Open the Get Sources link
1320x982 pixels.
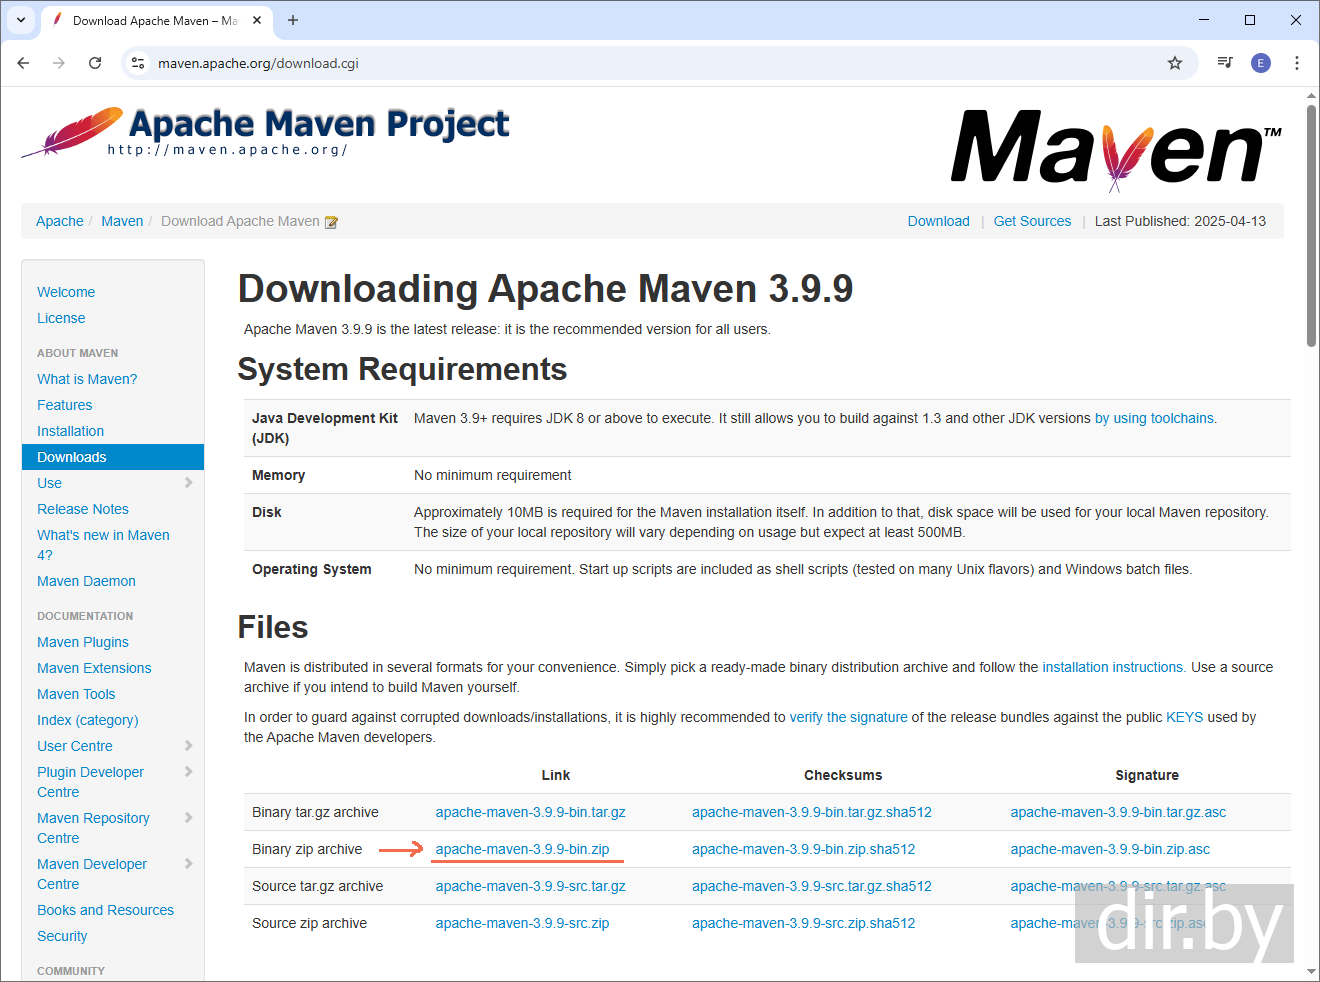point(1032,221)
